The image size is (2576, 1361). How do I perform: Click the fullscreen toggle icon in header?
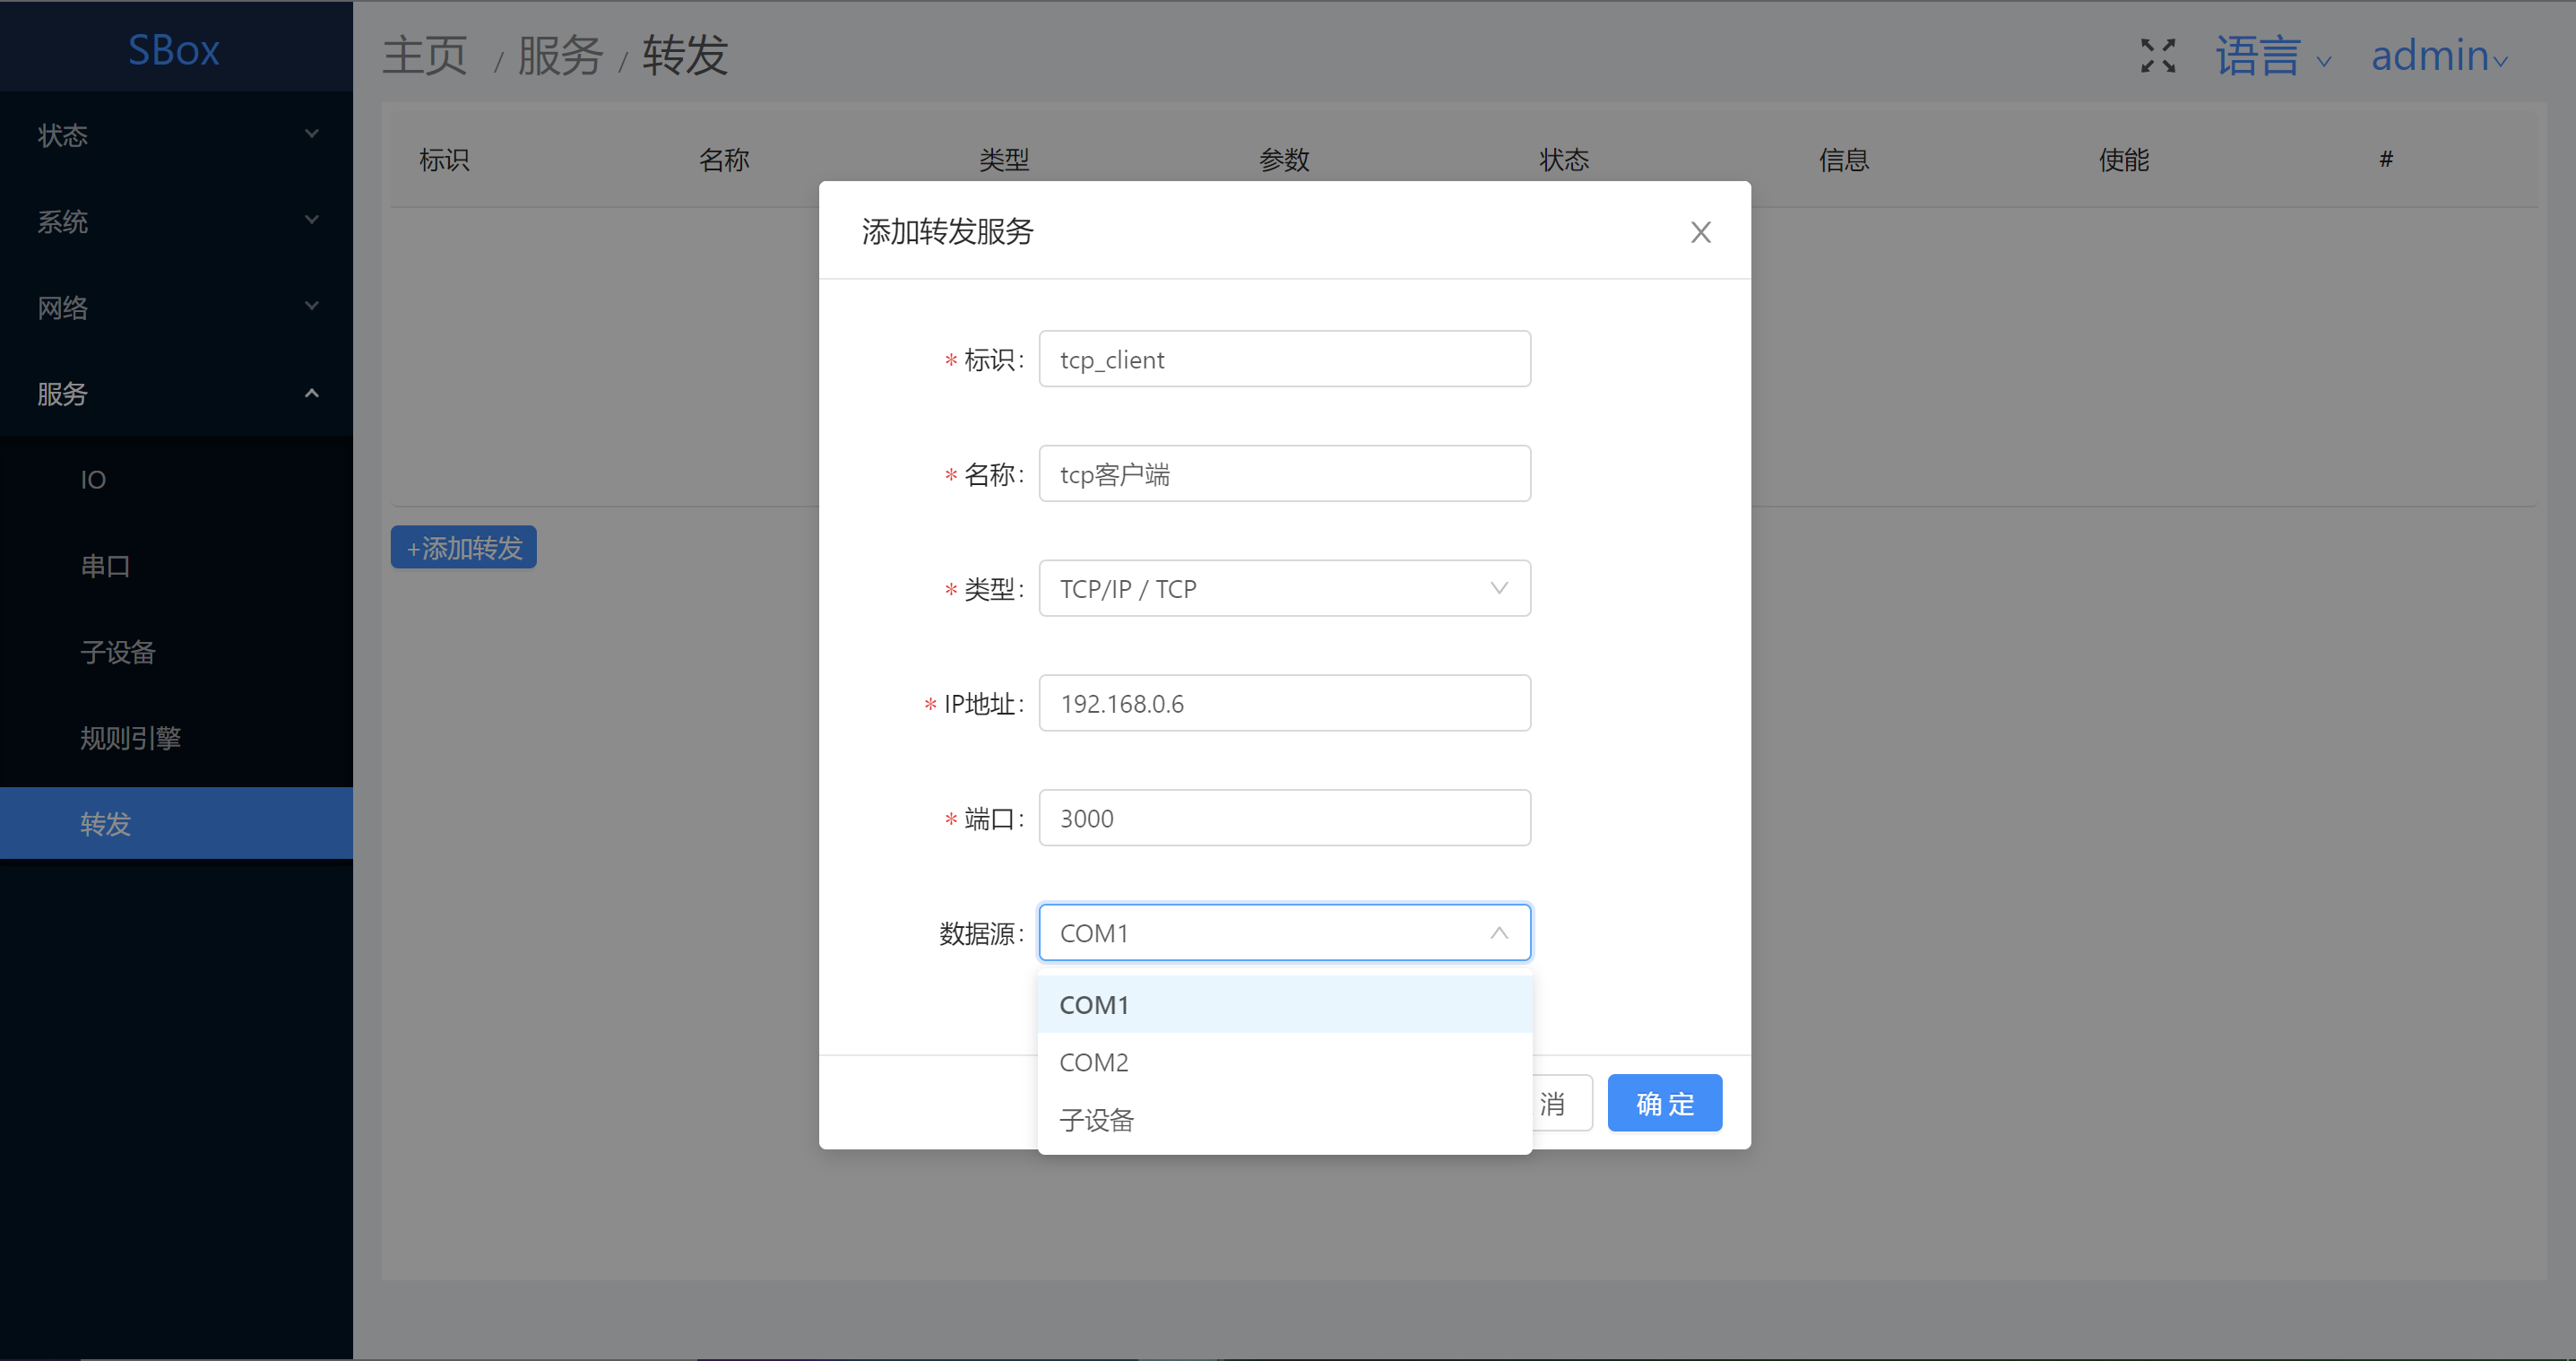click(x=2157, y=55)
